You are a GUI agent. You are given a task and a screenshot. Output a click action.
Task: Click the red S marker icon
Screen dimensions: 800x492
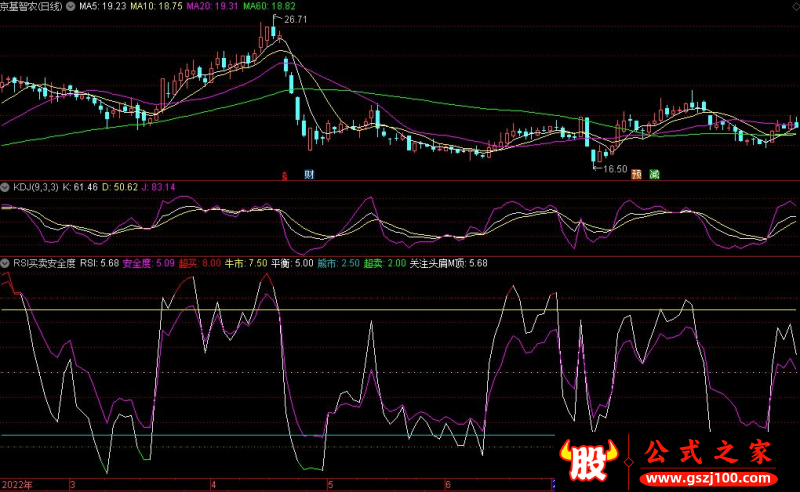coord(284,174)
